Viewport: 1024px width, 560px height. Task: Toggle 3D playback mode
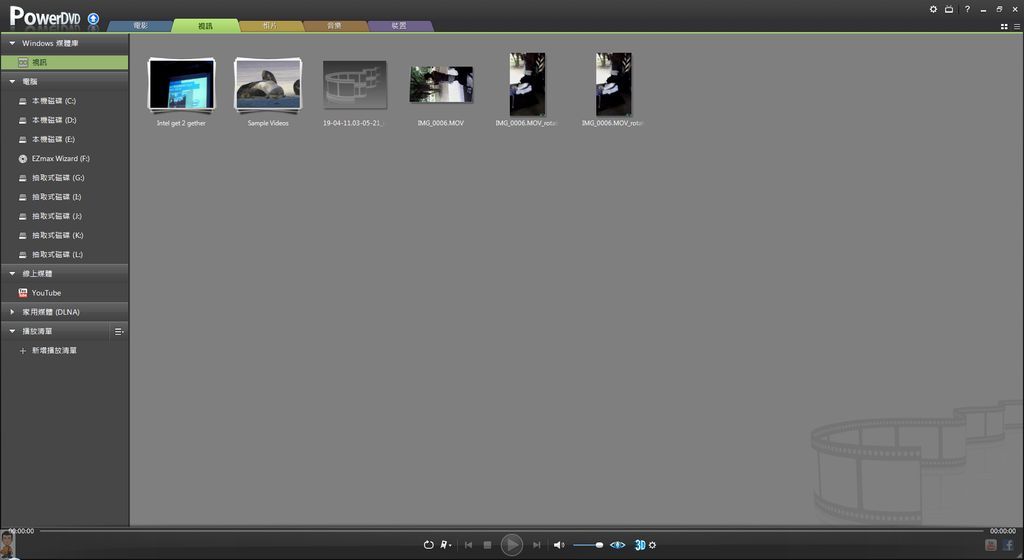640,544
